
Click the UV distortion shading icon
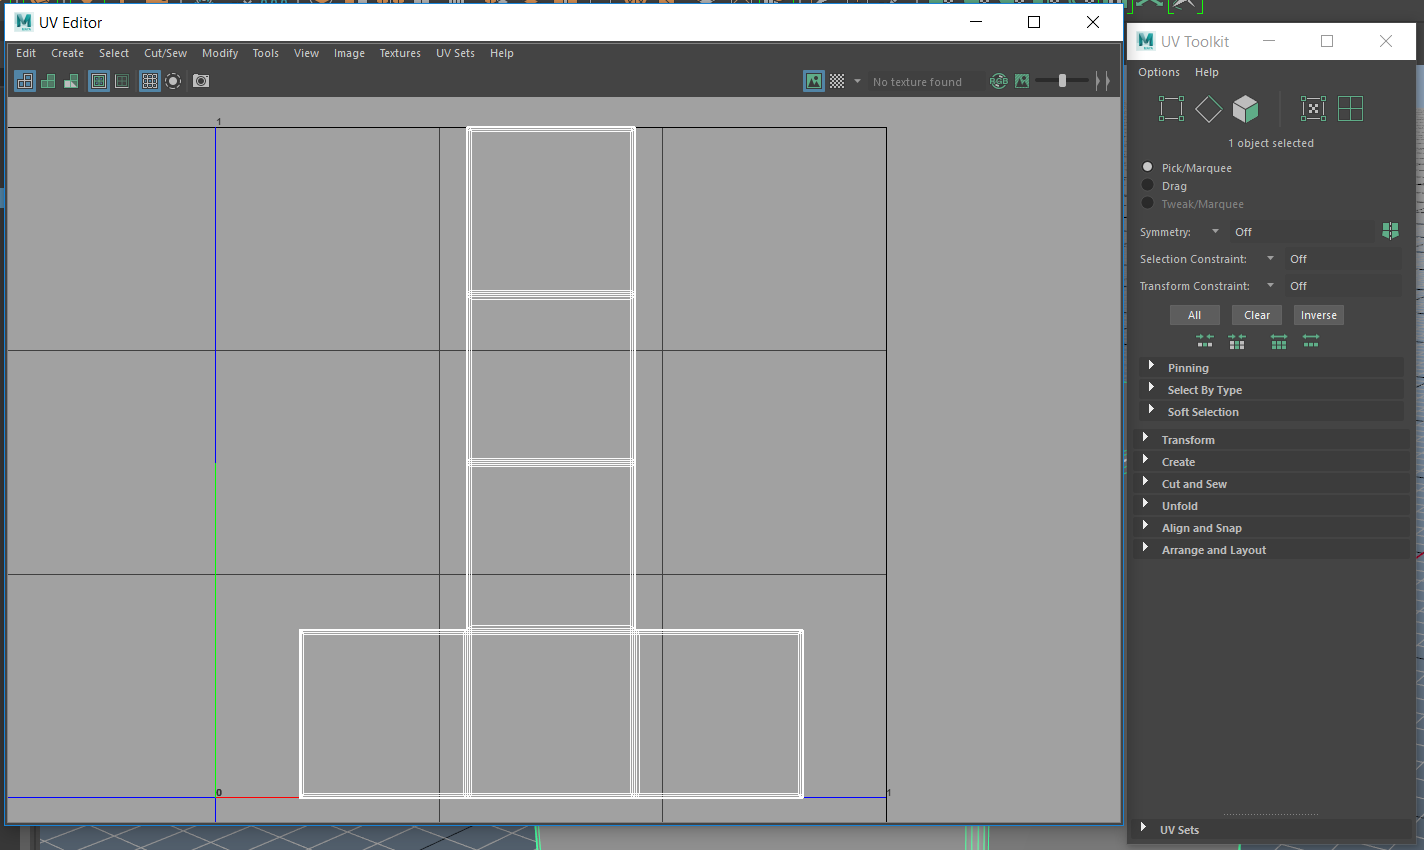click(71, 81)
